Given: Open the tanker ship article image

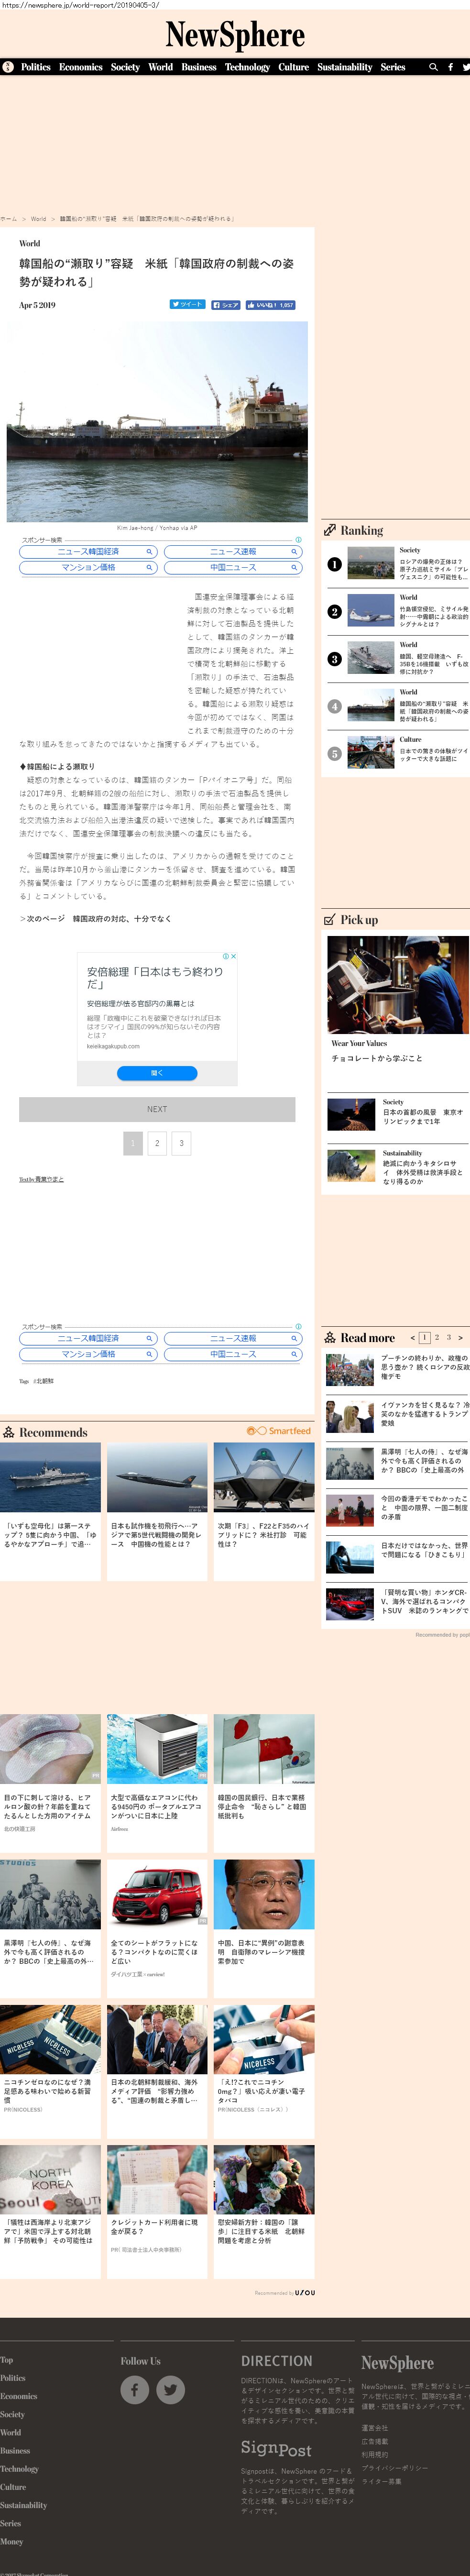Looking at the screenshot, I should point(157,421).
